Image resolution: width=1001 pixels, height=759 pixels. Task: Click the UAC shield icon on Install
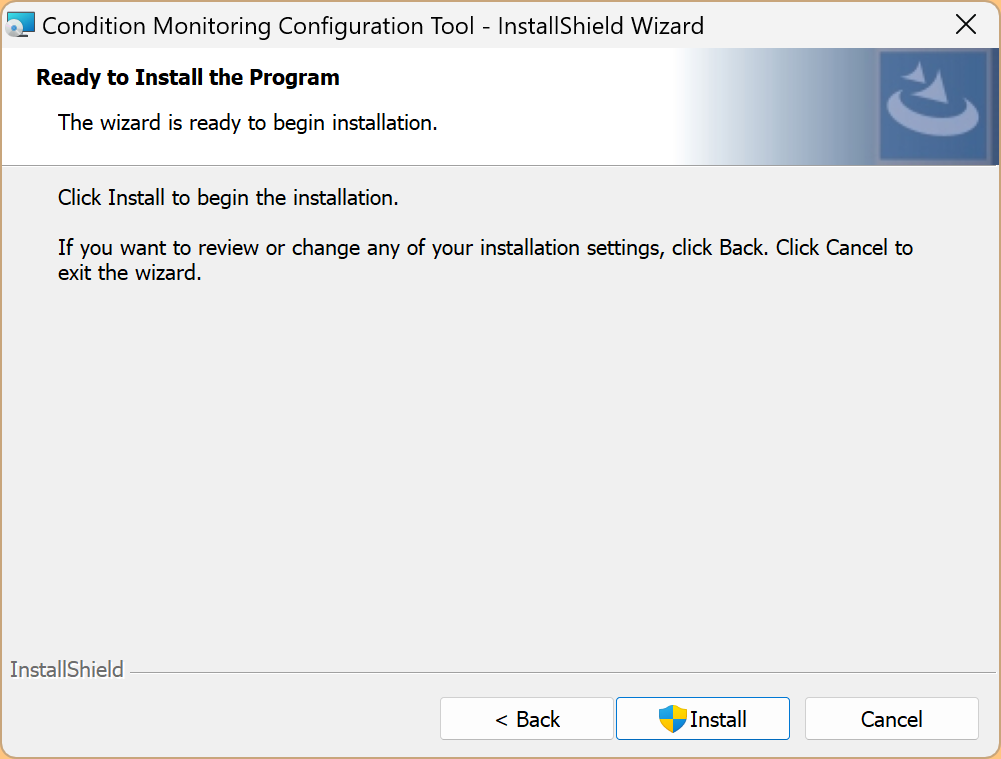672,718
